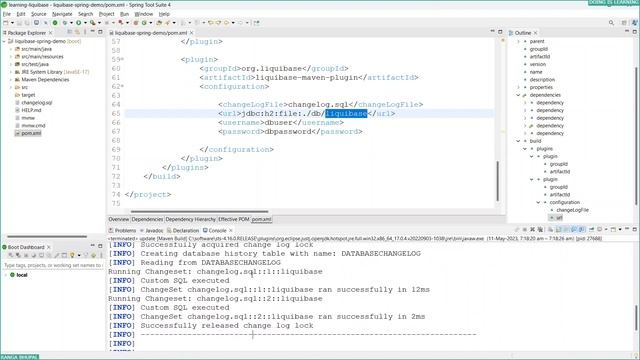Click the console vertical scrollbar

pos(636,317)
